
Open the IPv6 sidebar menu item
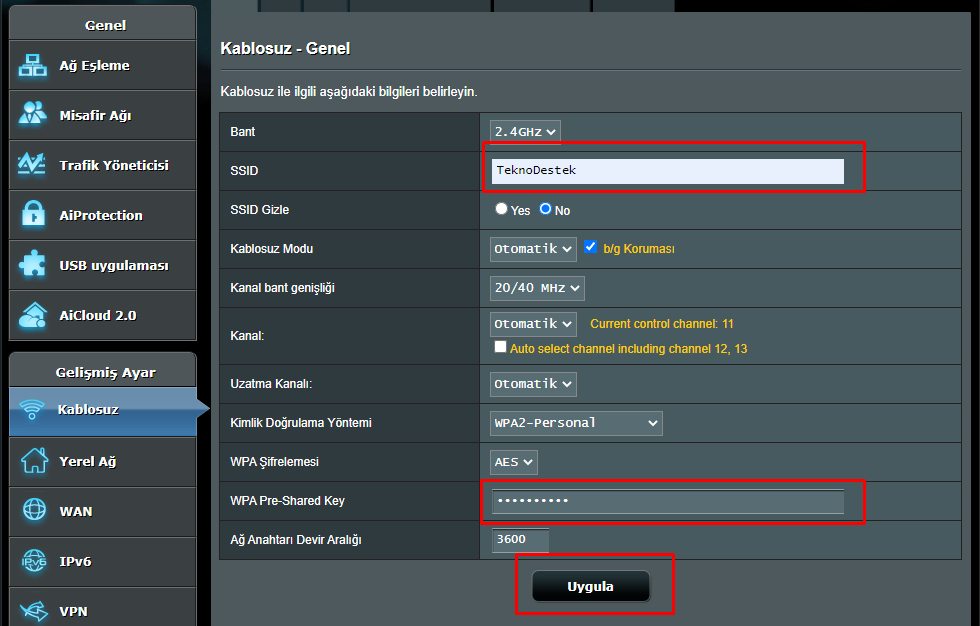(75, 561)
